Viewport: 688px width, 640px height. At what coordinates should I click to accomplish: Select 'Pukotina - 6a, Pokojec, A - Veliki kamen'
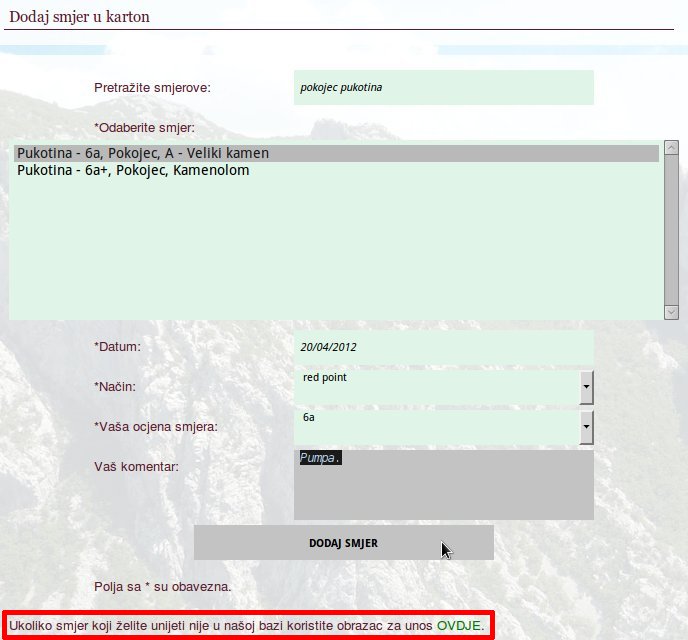[336, 154]
